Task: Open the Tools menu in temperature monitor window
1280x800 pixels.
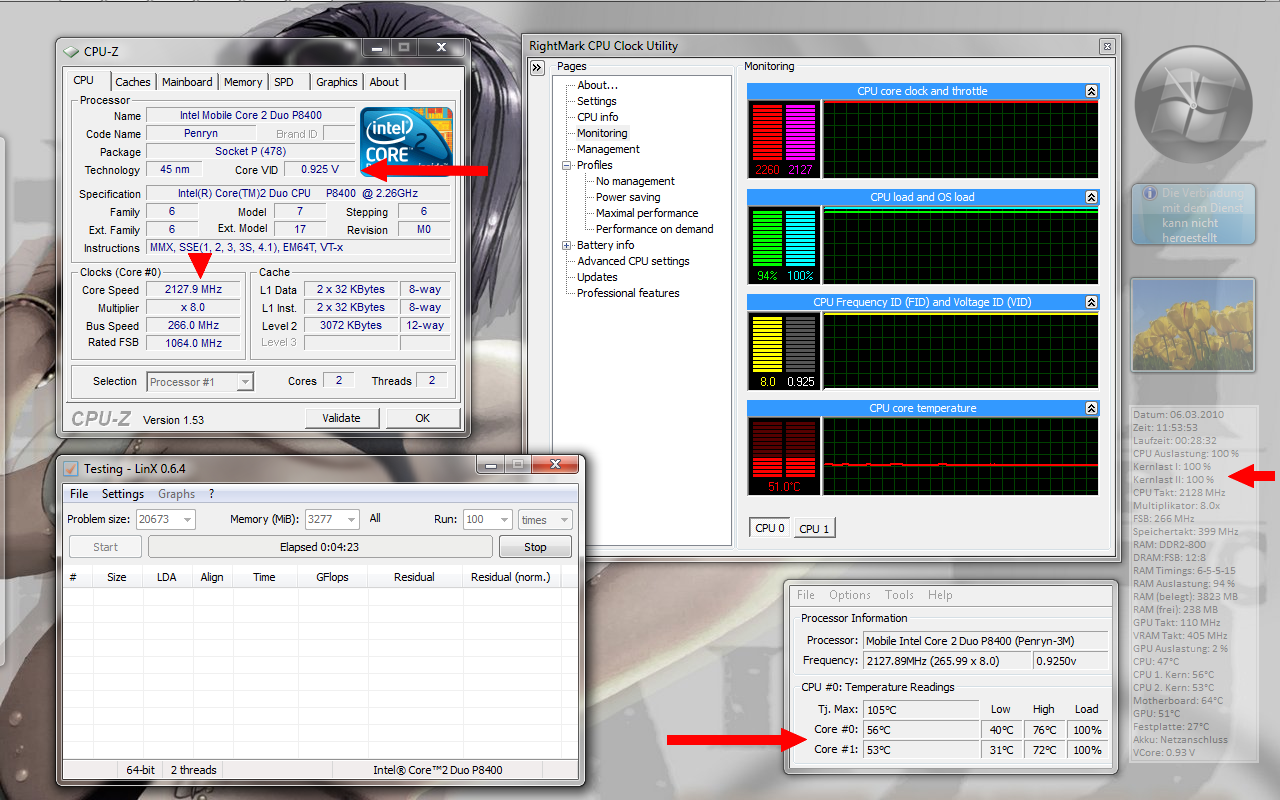Action: tap(899, 595)
